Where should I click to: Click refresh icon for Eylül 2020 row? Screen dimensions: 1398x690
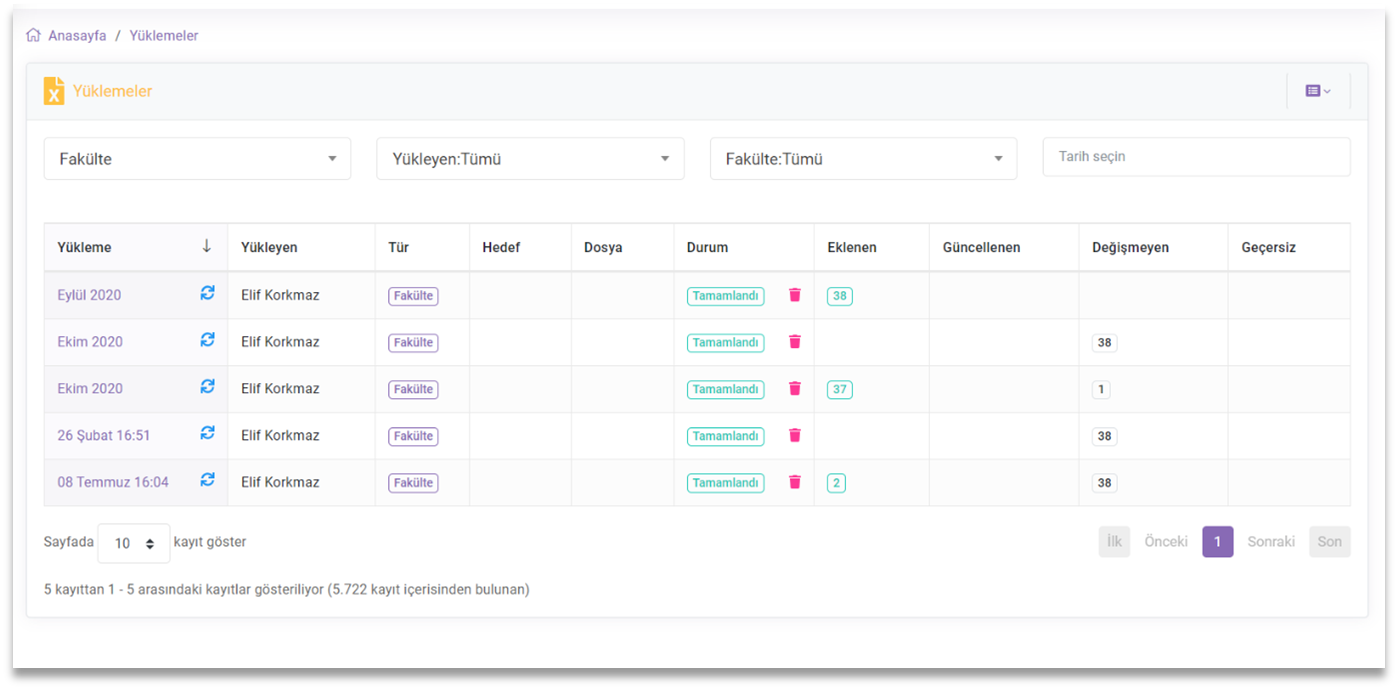pyautogui.click(x=207, y=293)
